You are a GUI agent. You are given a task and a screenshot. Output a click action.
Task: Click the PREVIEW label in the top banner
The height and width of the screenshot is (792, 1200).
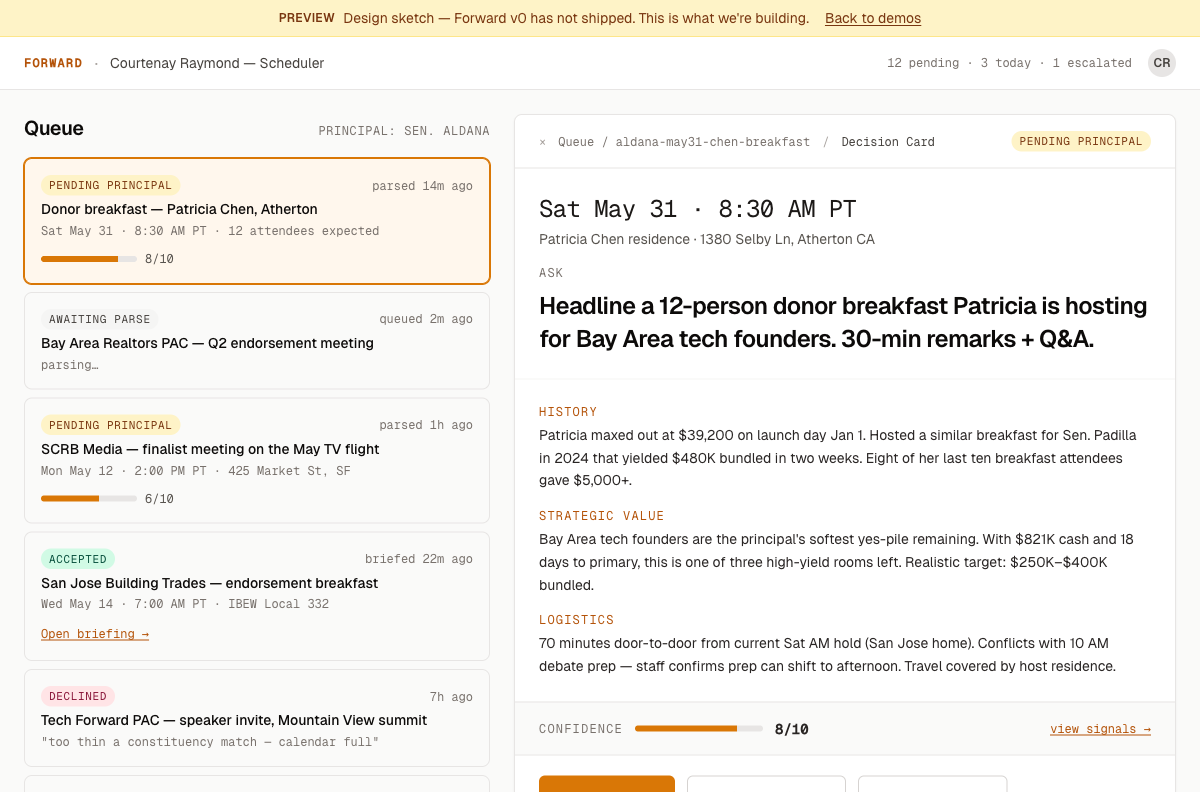tap(307, 18)
